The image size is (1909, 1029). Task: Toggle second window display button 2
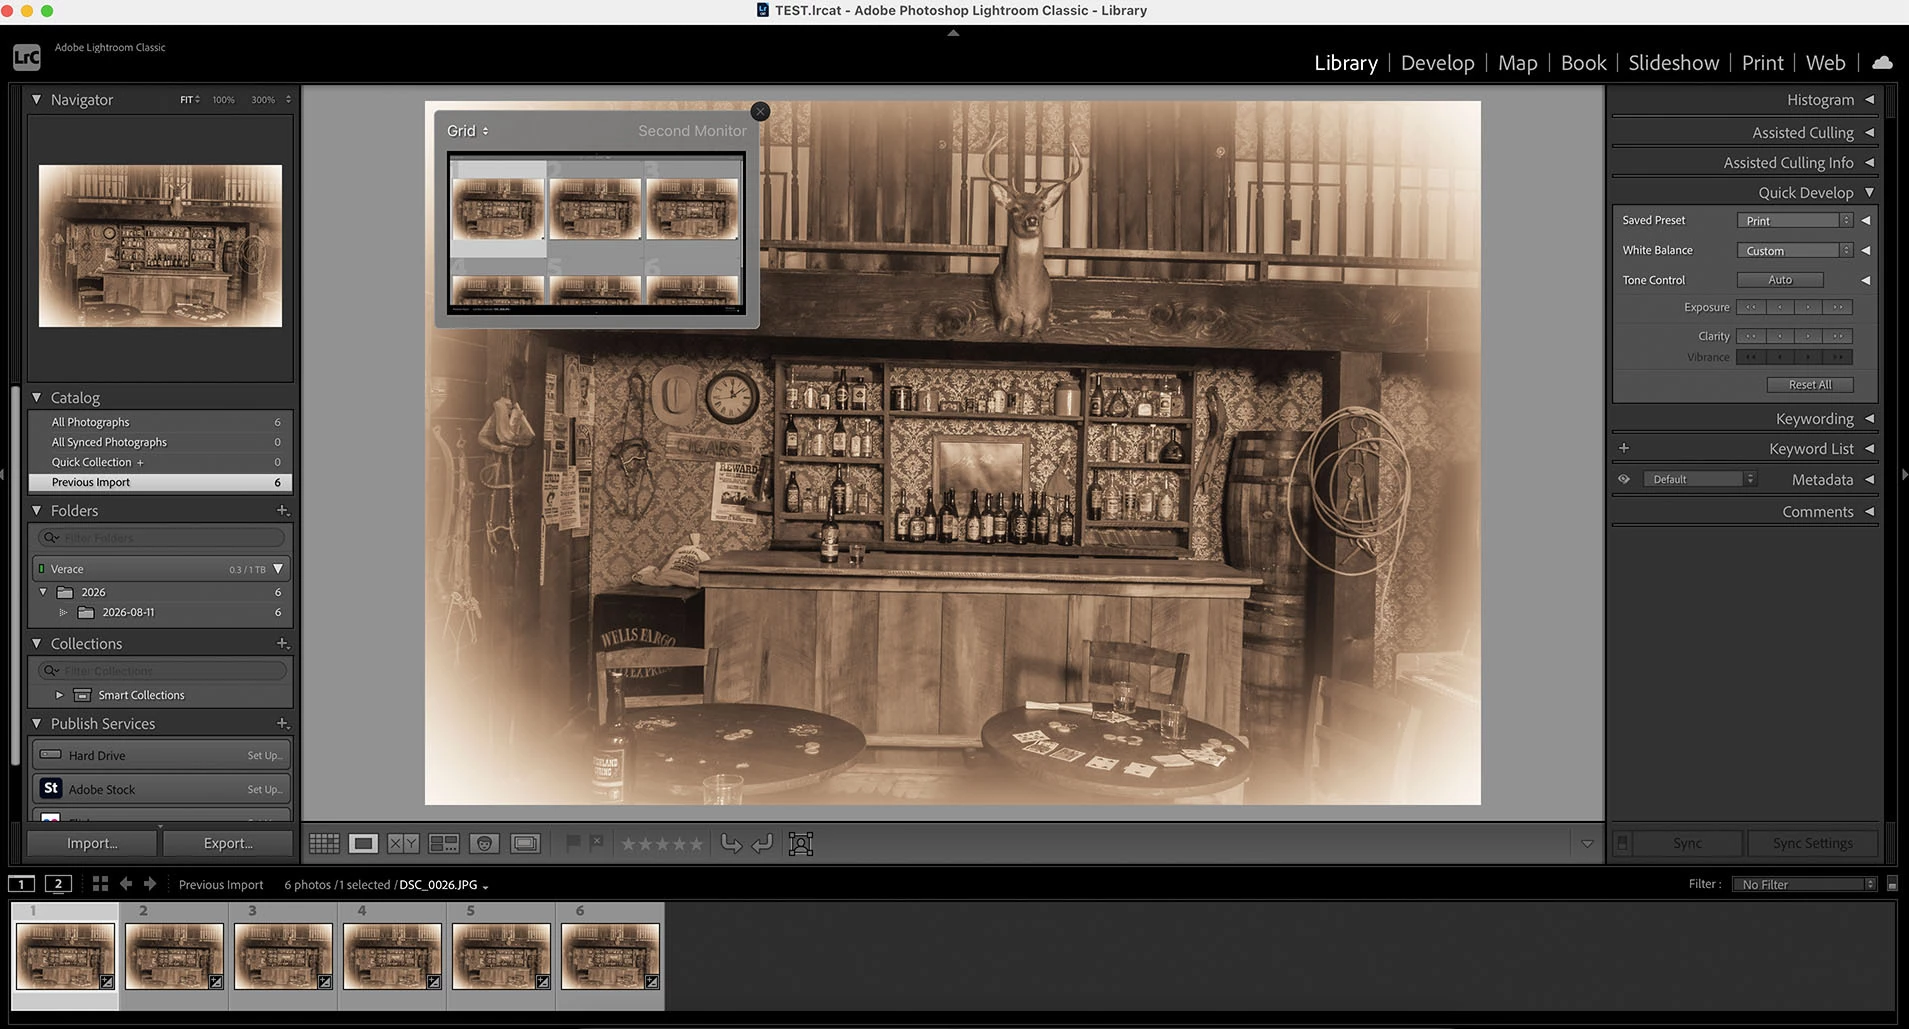coord(58,883)
